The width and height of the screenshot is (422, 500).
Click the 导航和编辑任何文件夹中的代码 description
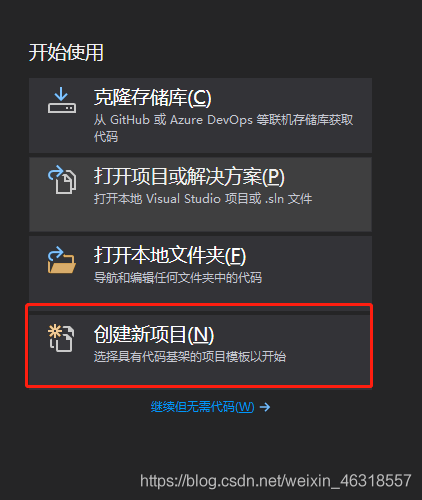pos(178,278)
